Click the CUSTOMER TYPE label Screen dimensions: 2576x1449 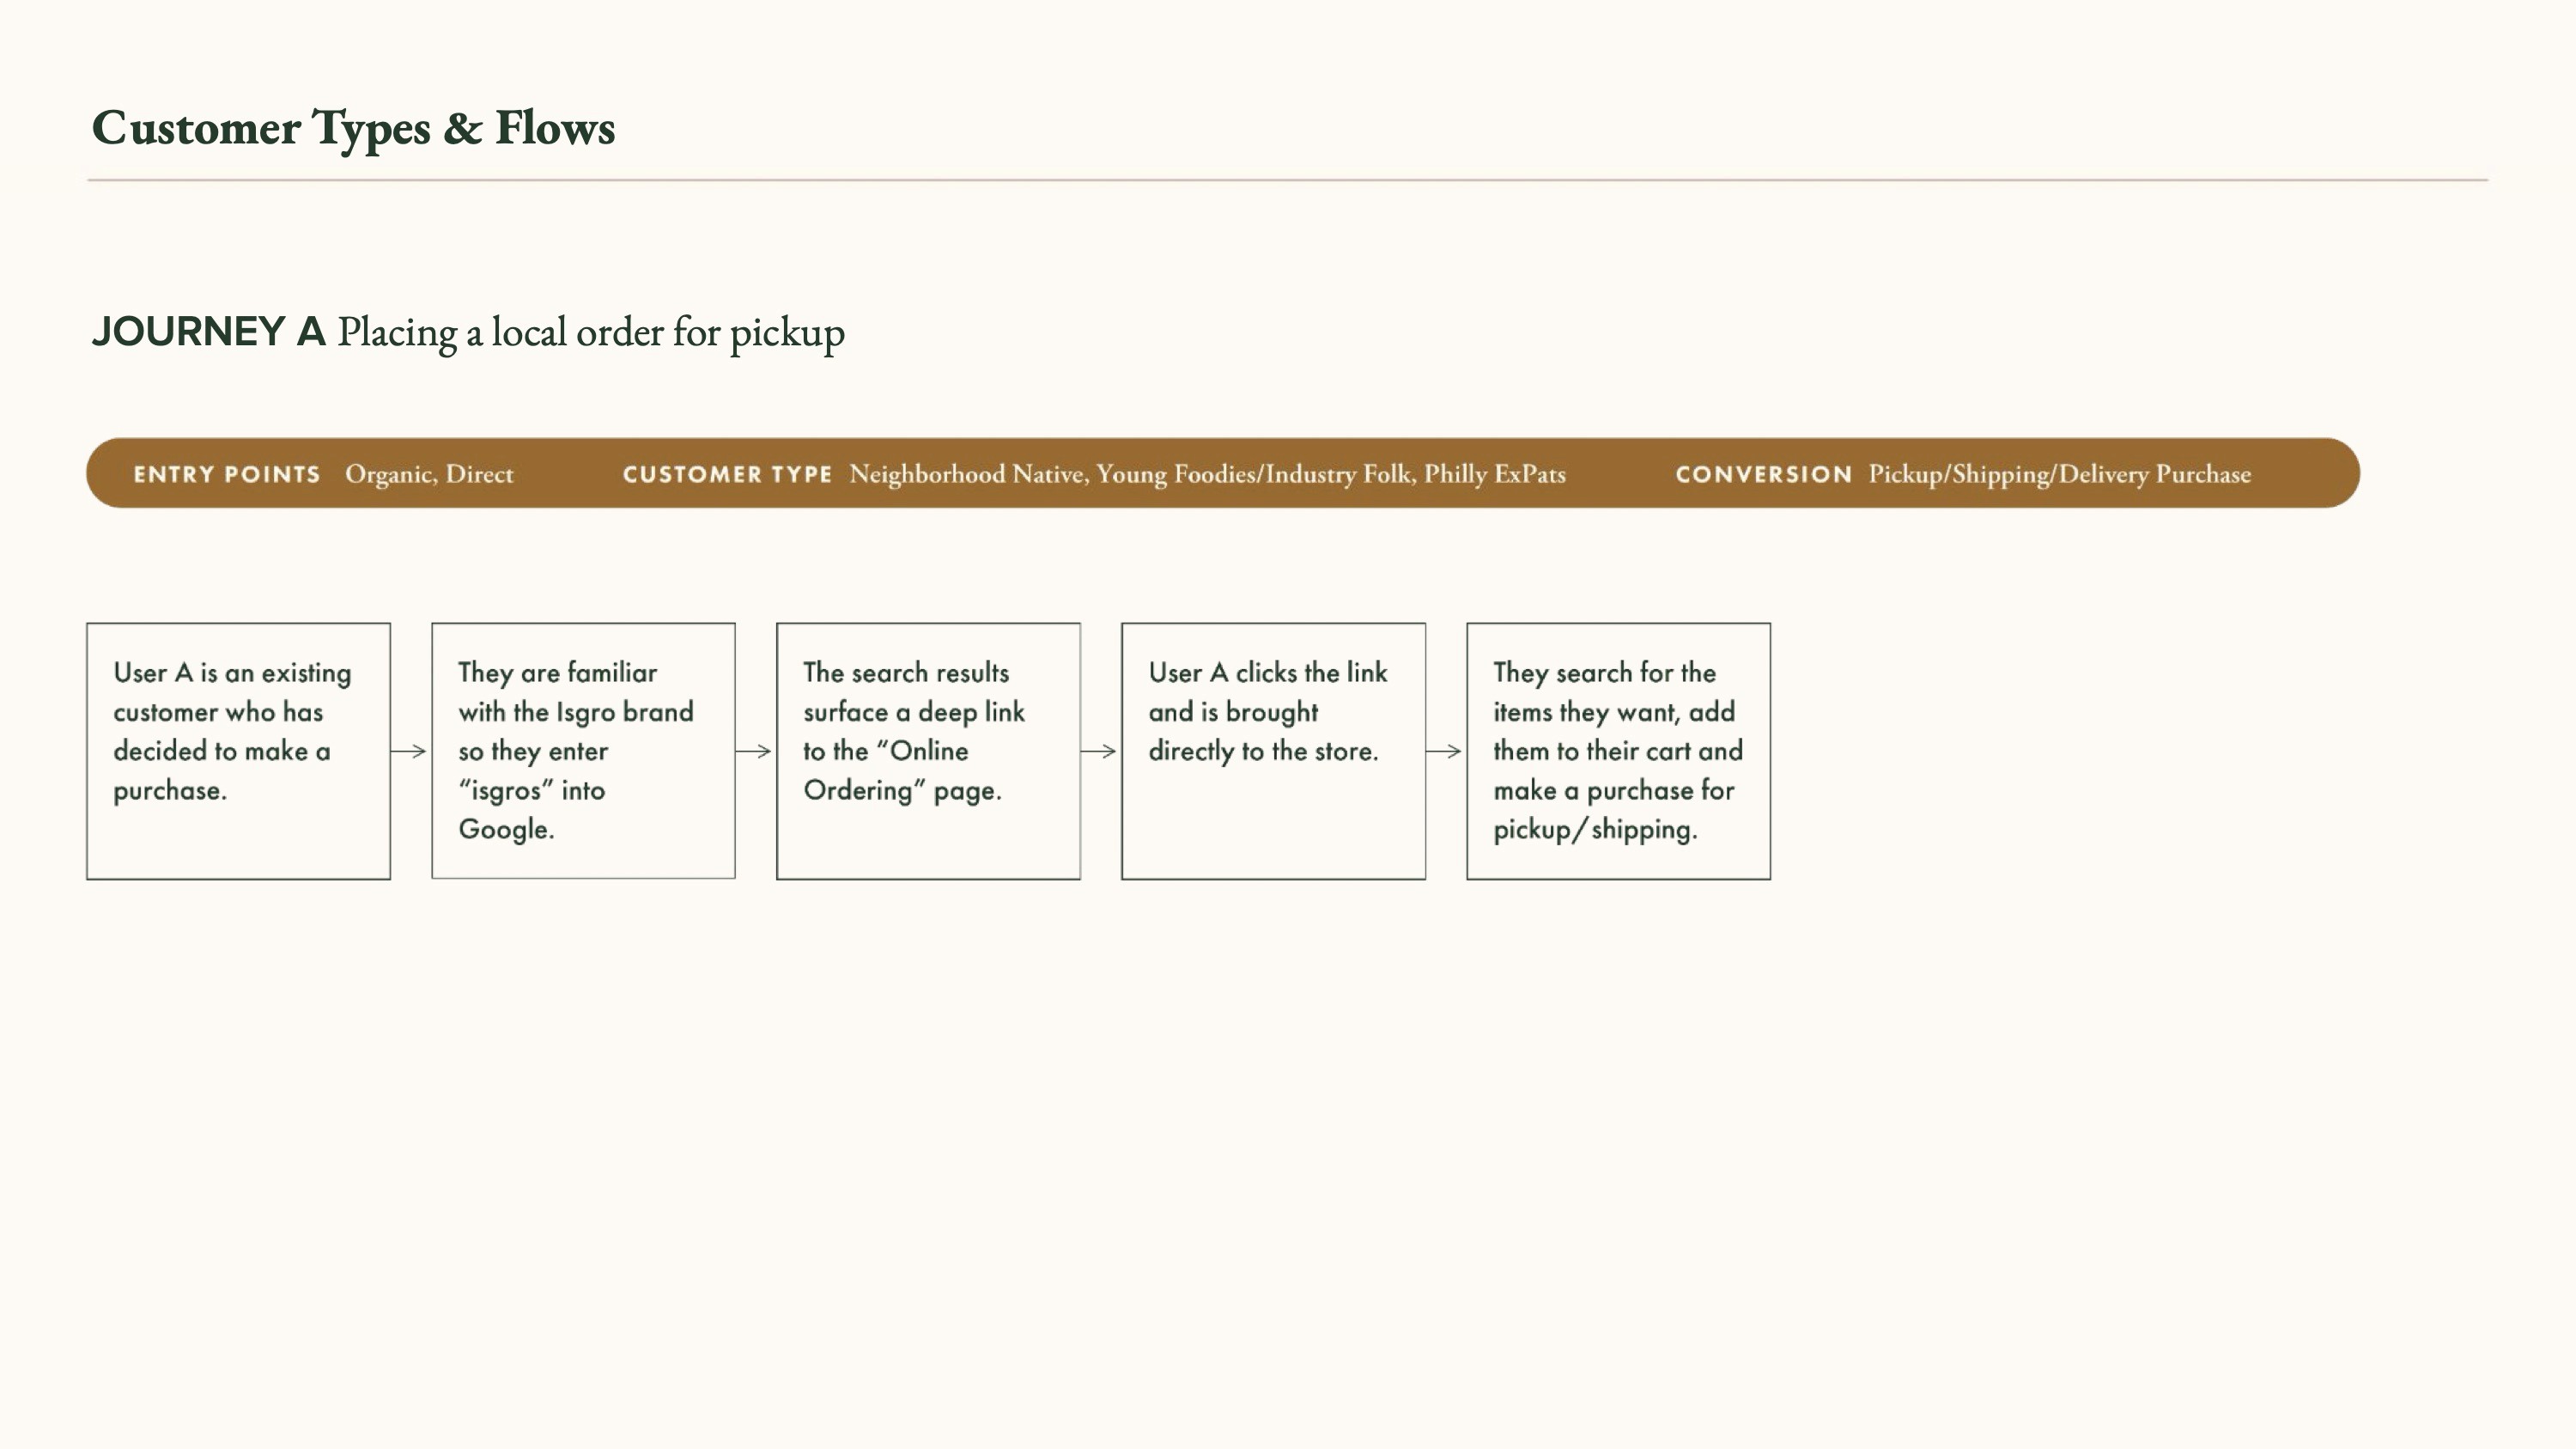pos(727,474)
